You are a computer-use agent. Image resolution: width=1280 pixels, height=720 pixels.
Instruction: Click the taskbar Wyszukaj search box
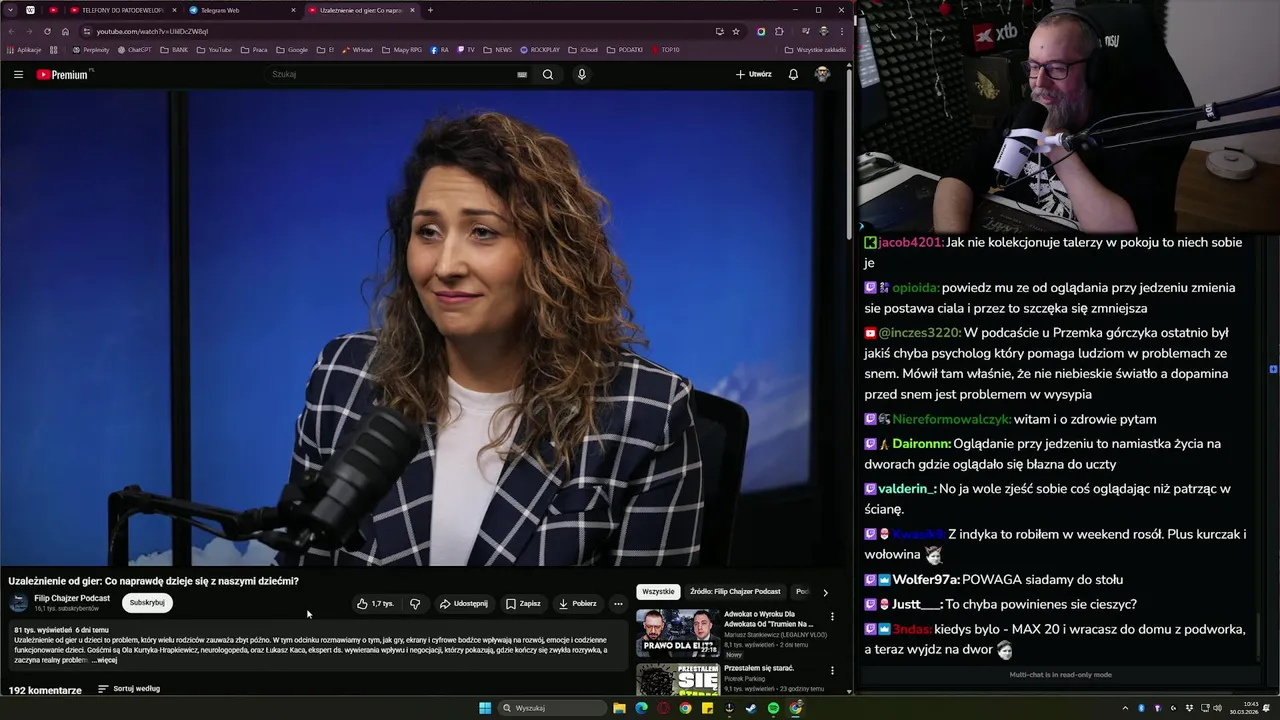(x=553, y=708)
